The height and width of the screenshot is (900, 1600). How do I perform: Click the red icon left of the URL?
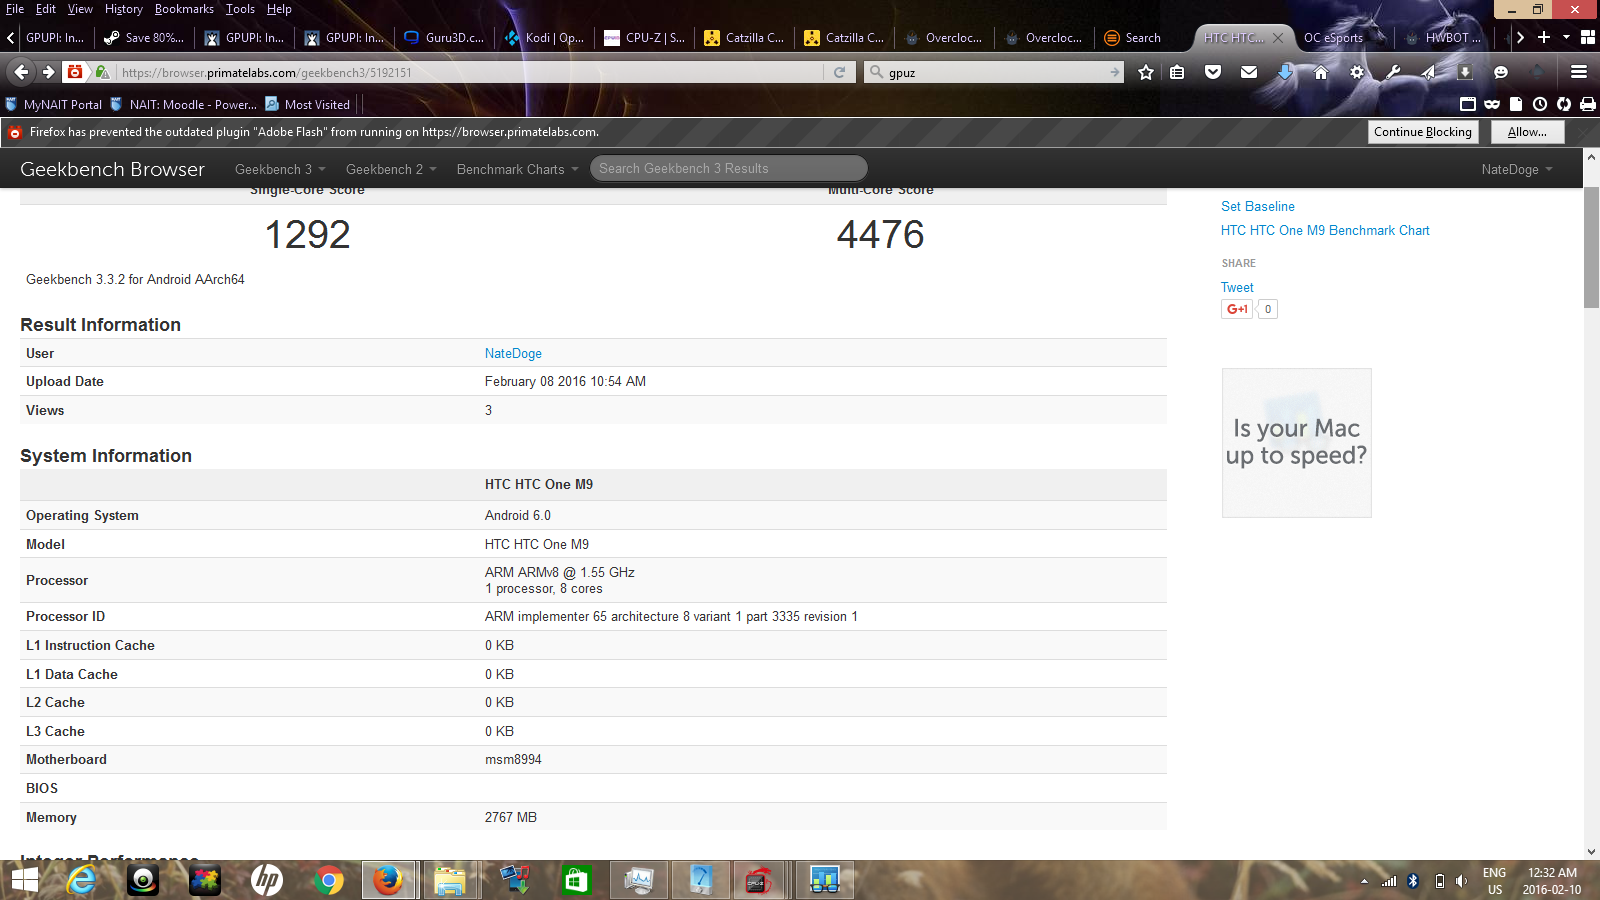[x=75, y=72]
